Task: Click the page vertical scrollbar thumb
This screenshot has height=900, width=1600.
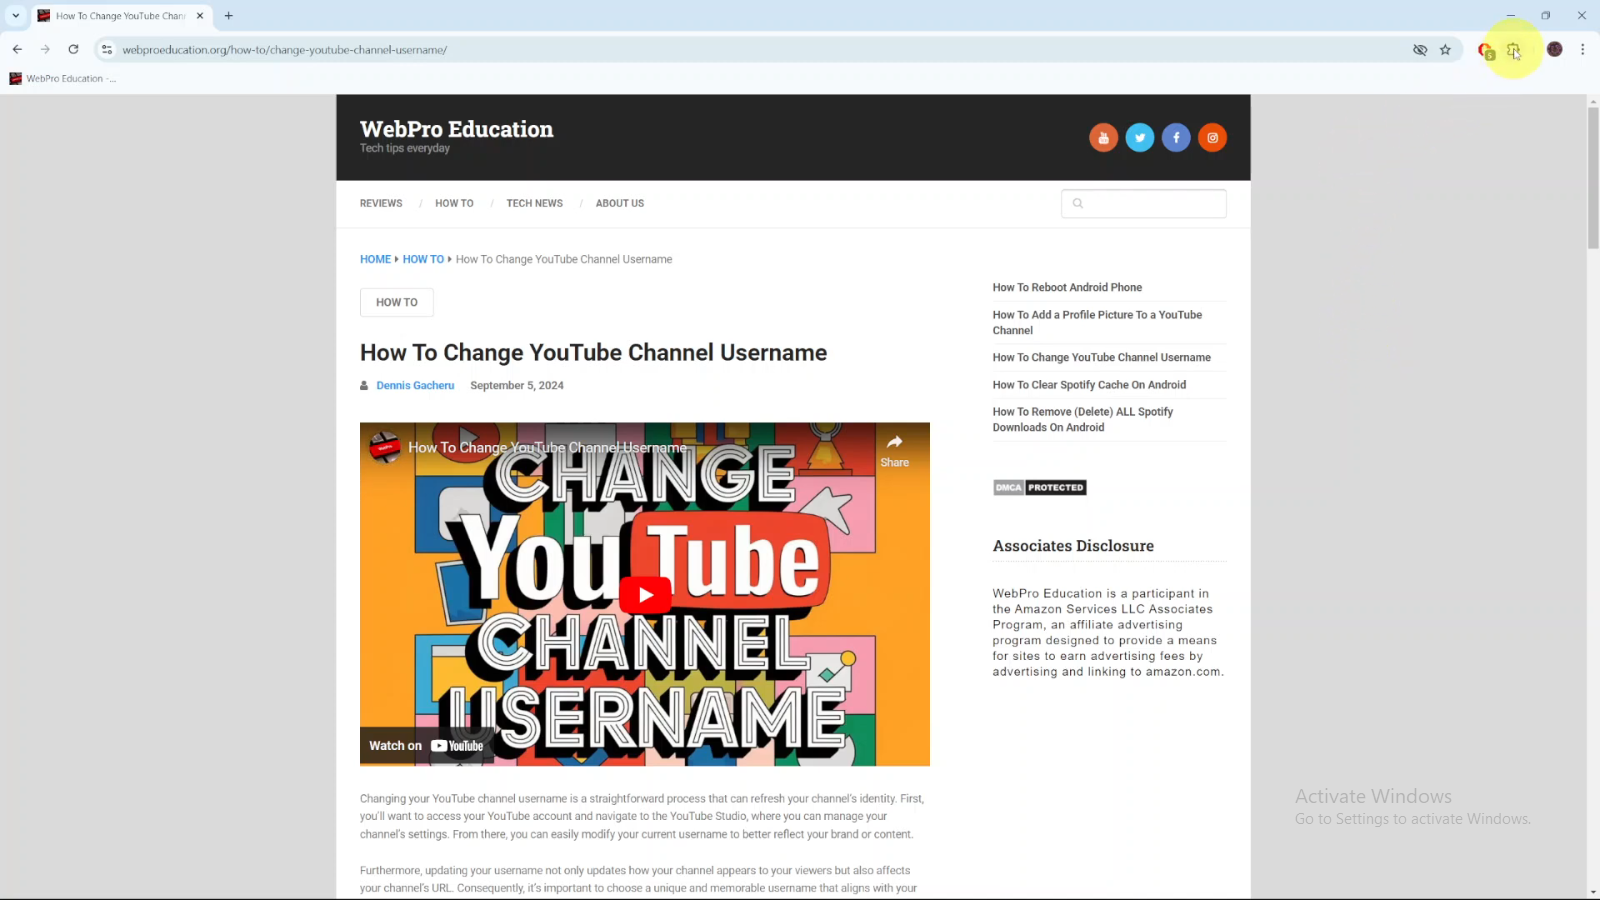Action: (x=1593, y=178)
